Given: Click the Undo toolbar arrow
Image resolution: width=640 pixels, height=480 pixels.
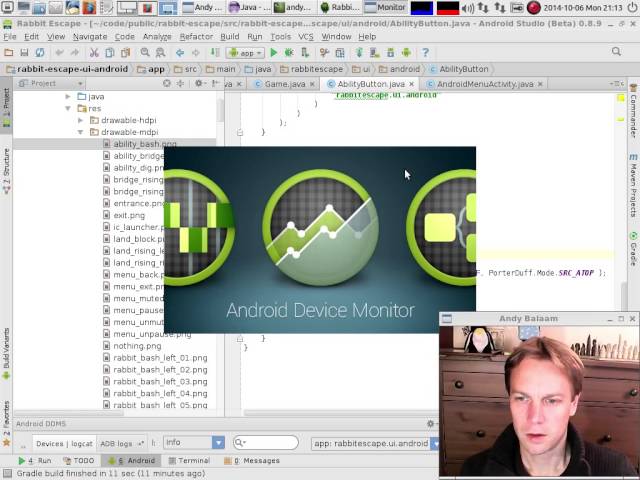Looking at the screenshot, I should [60, 53].
